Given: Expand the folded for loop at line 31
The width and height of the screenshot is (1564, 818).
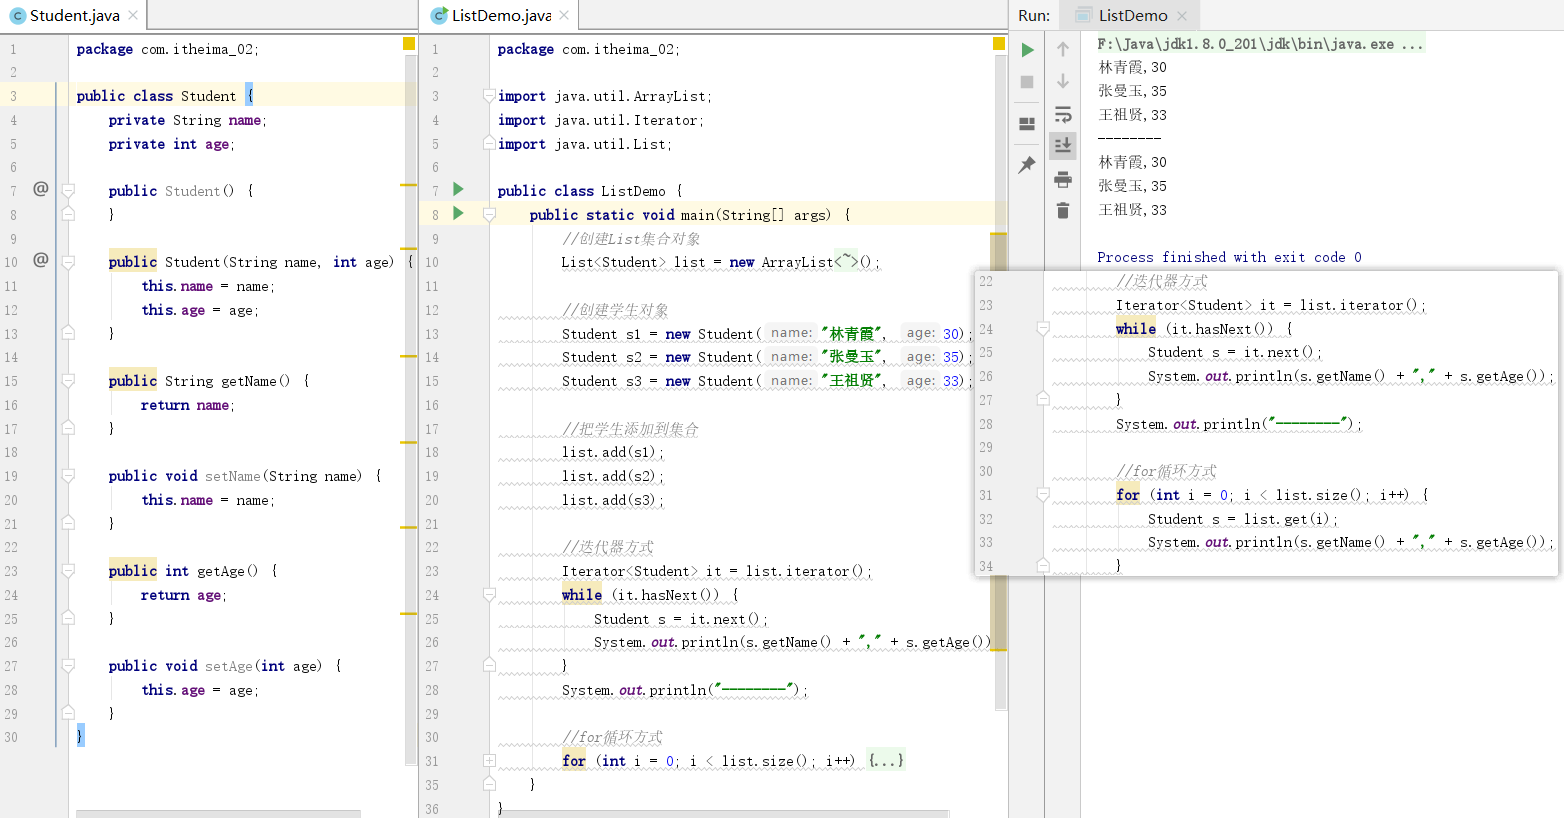Looking at the screenshot, I should point(489,761).
